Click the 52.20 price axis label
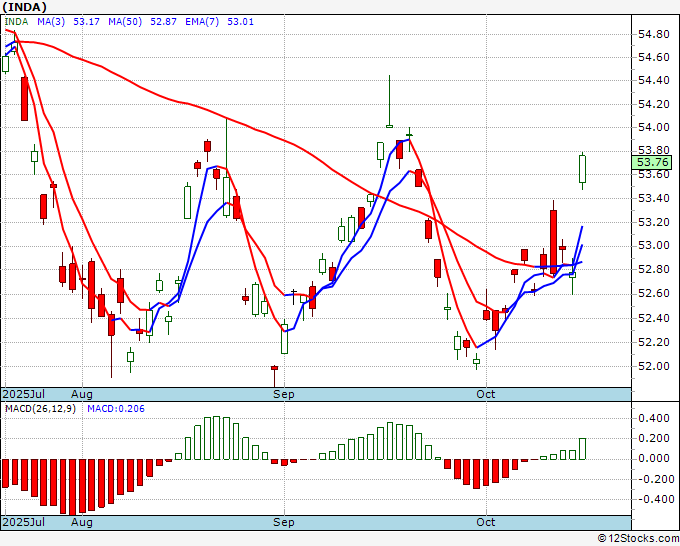The width and height of the screenshot is (680, 546). point(654,343)
